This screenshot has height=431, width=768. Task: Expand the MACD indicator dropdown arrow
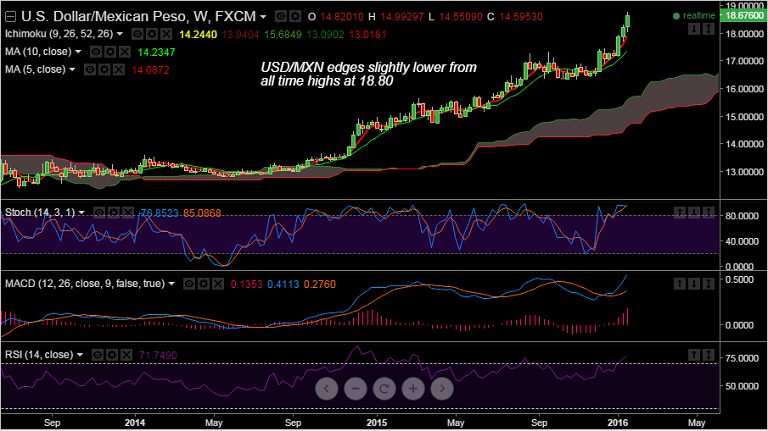(171, 284)
